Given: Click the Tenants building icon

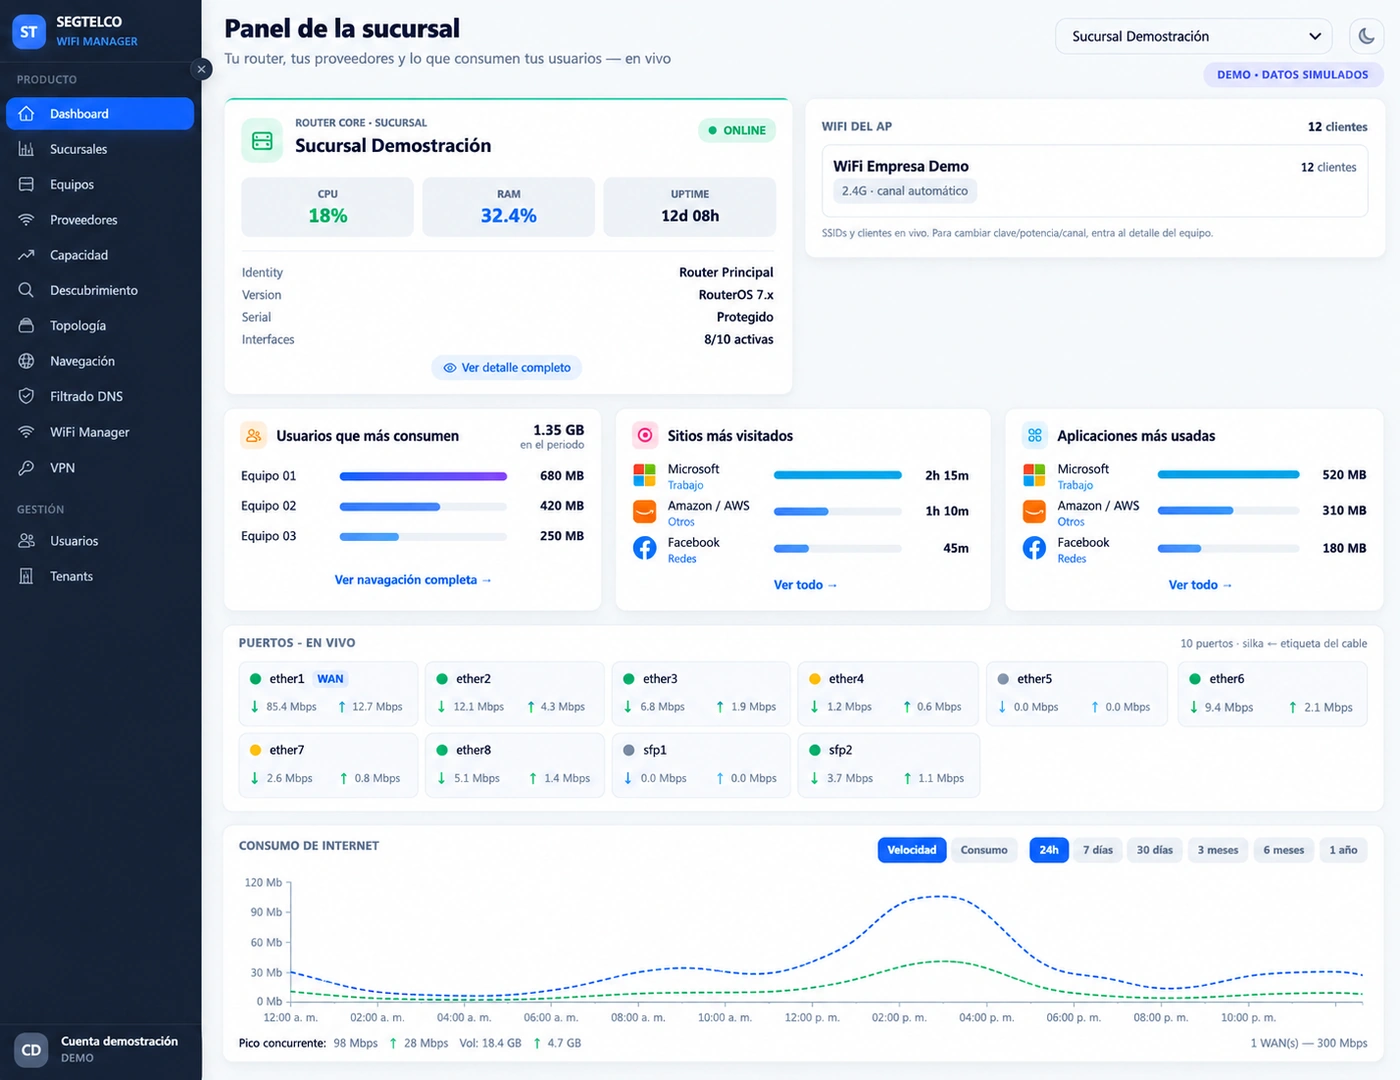Looking at the screenshot, I should [x=27, y=576].
